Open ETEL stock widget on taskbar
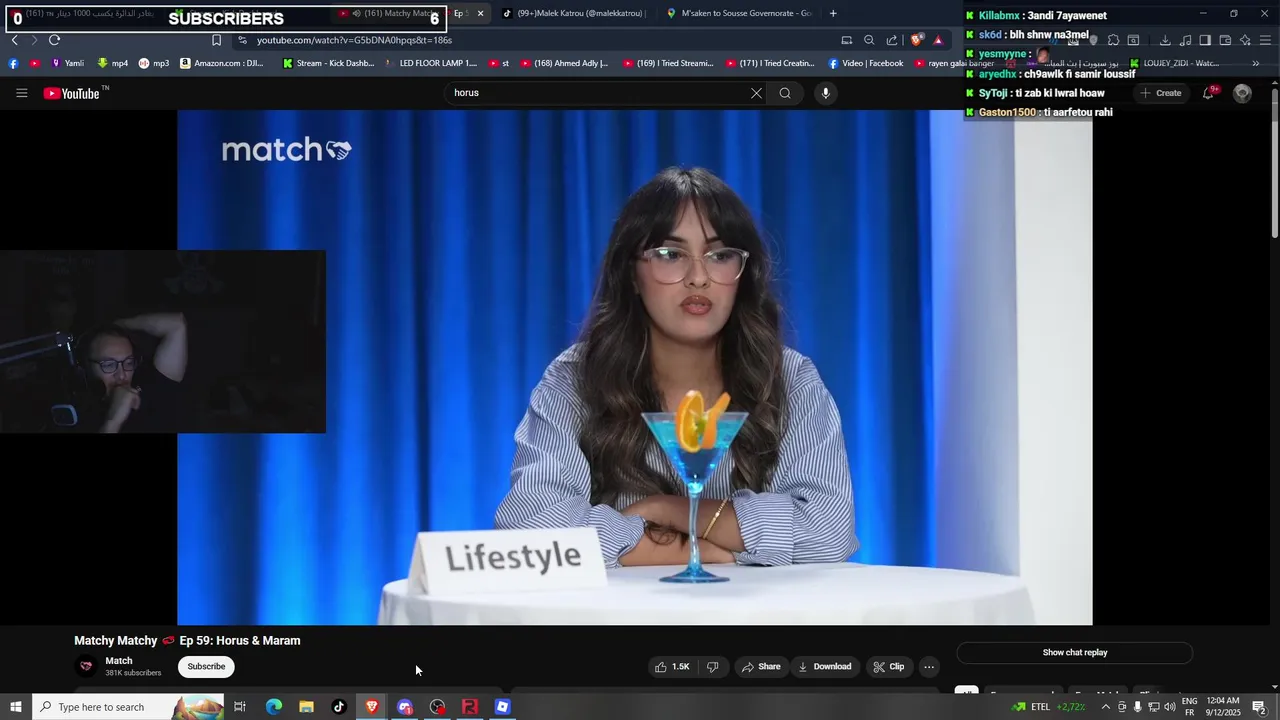1280x720 pixels. 1049,707
